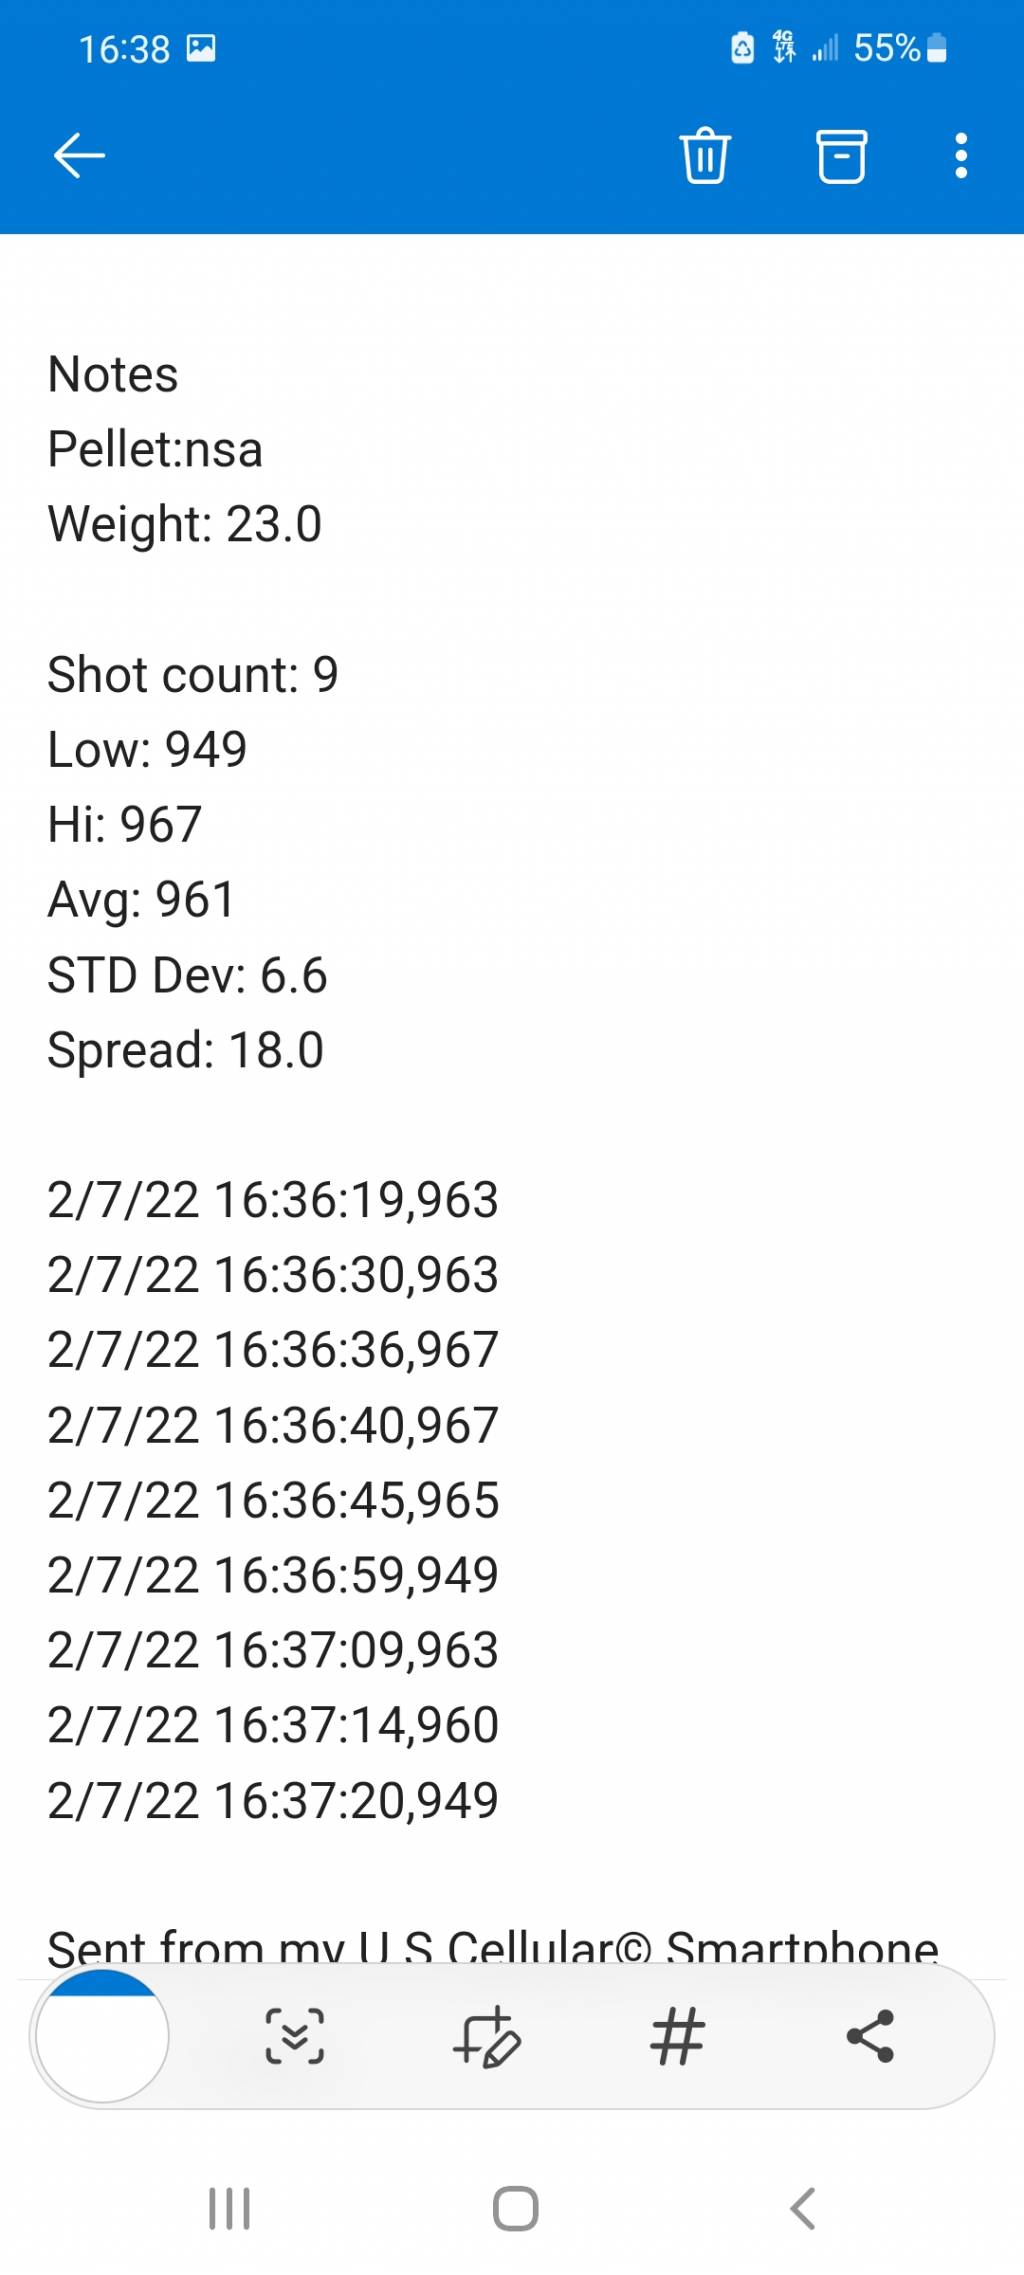Open the three-dot overflow menu

(x=961, y=156)
